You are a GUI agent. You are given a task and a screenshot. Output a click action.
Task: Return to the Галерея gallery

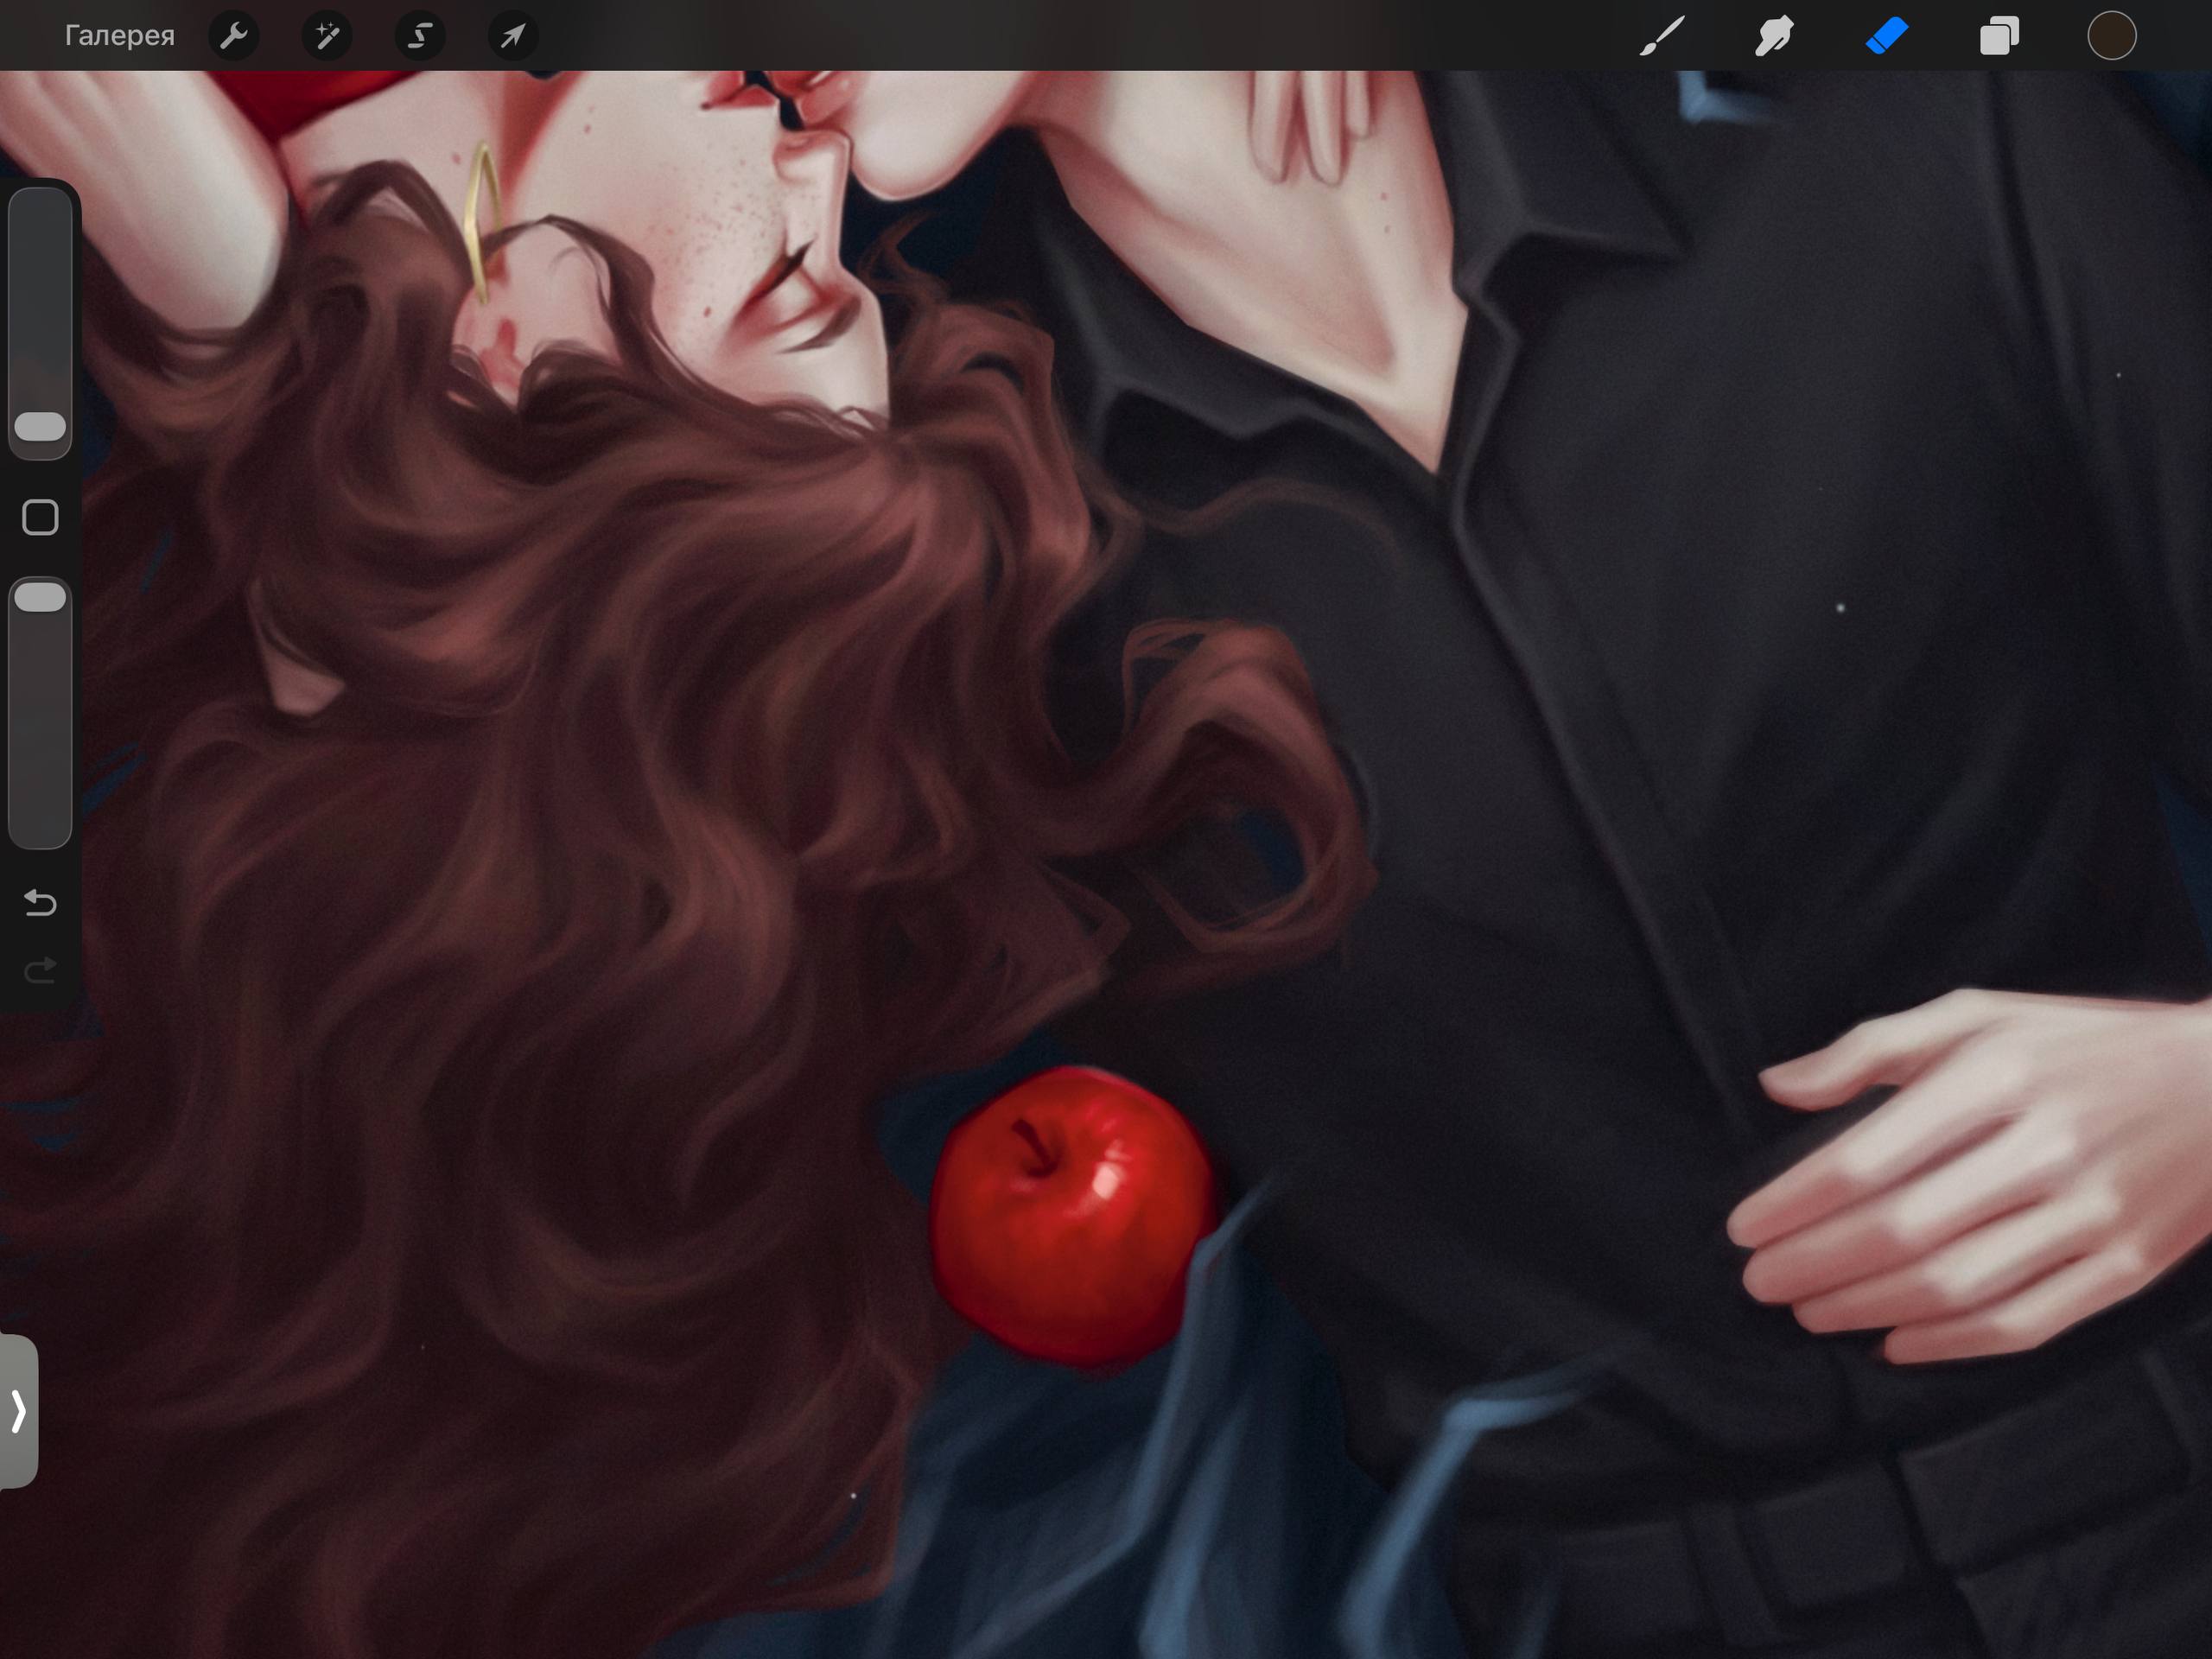click(x=119, y=36)
